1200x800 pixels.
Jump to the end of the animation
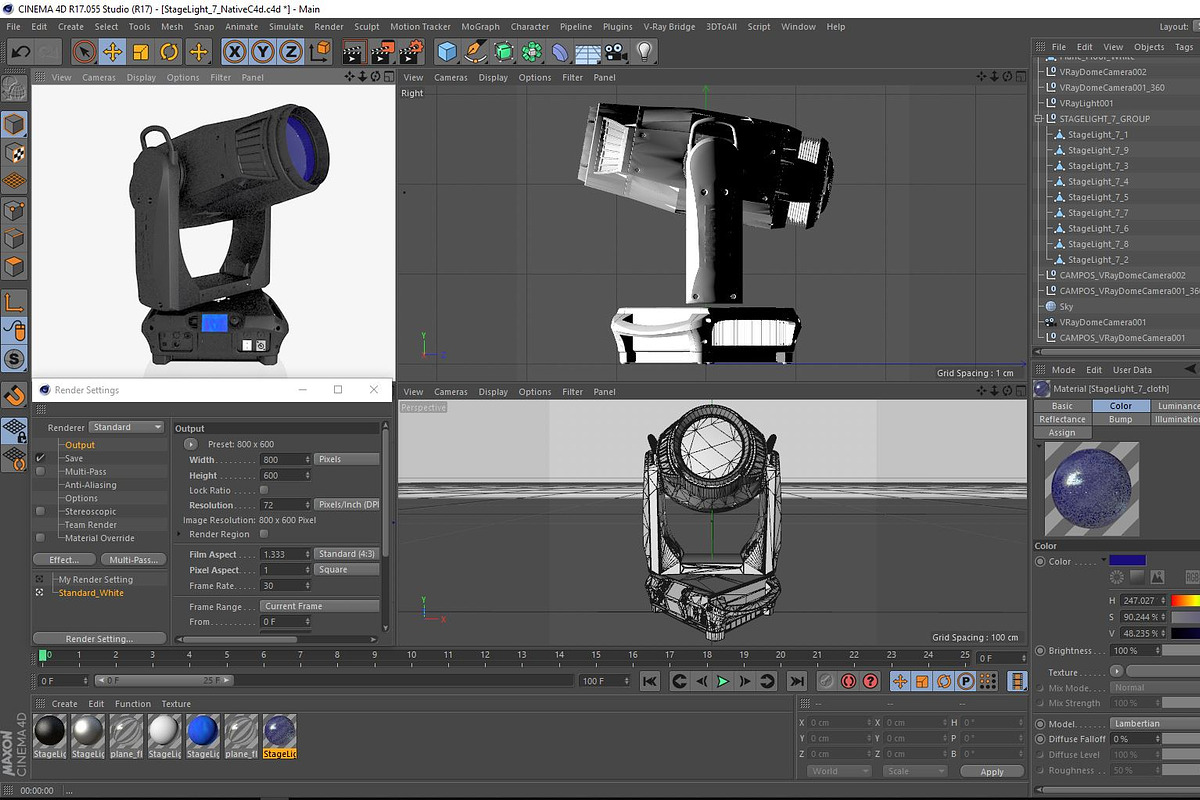pyautogui.click(x=796, y=681)
